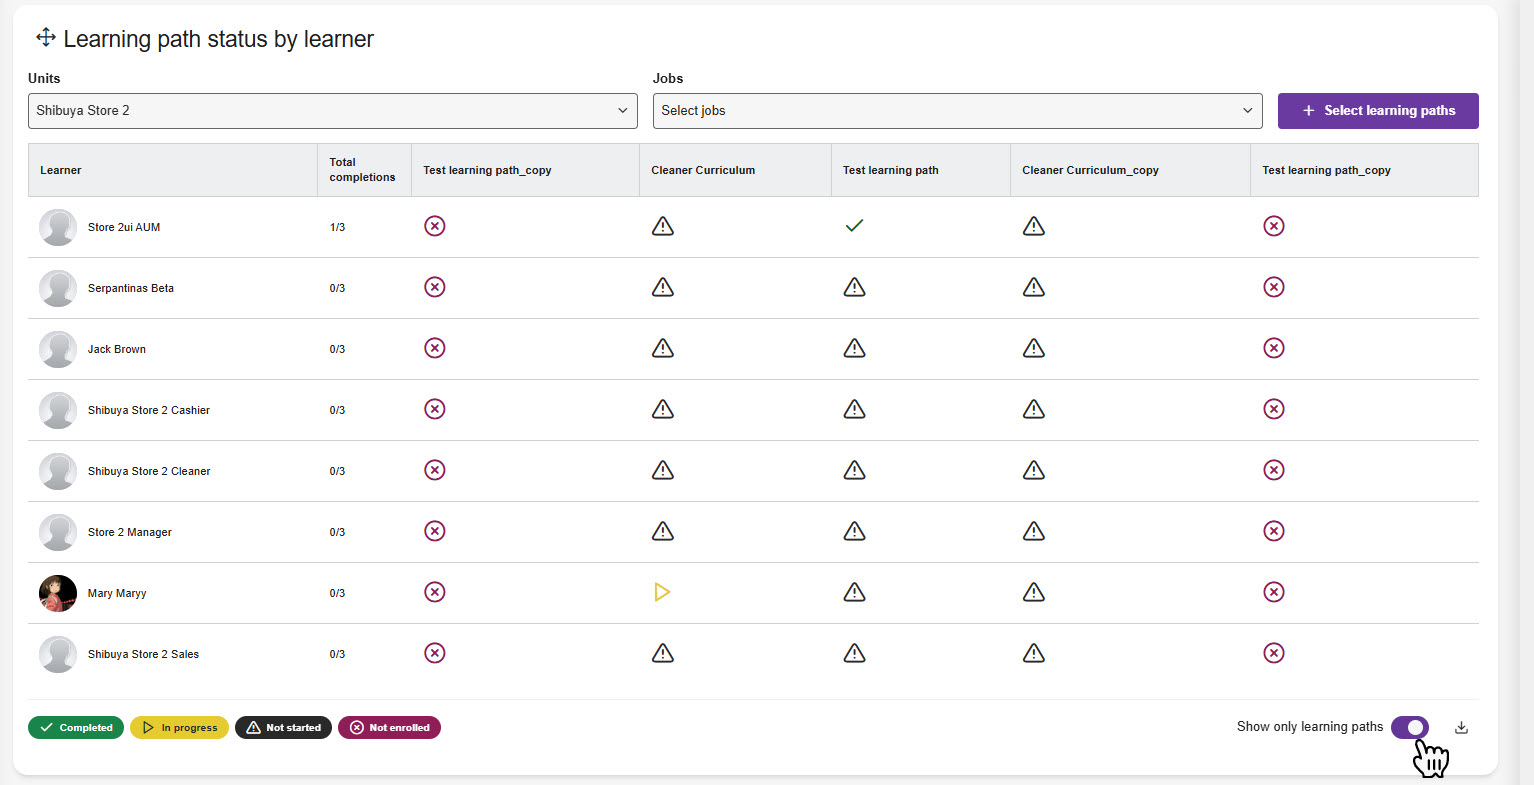
Task: Click Store 2ui AUM's completed checkmark icon
Action: [x=854, y=226]
